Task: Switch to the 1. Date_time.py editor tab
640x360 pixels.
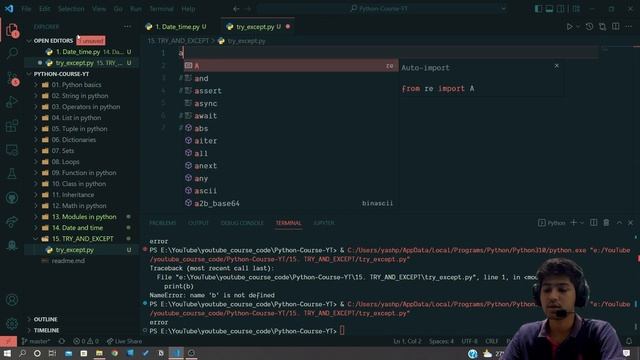Action: point(177,27)
